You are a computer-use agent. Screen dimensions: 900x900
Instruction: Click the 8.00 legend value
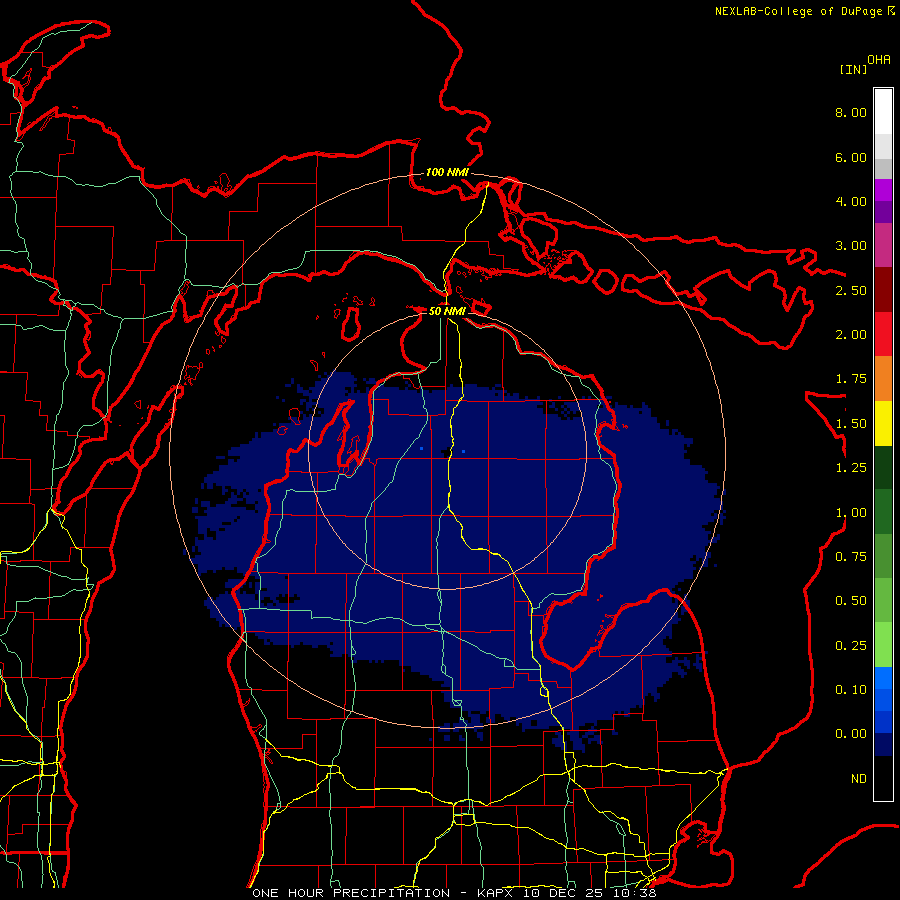[851, 112]
